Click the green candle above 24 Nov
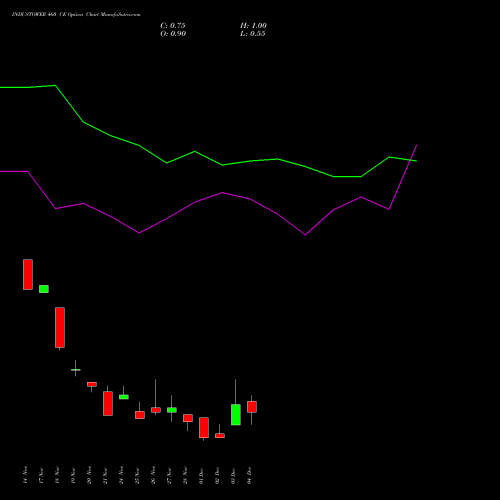500x500 pixels. 124,397
